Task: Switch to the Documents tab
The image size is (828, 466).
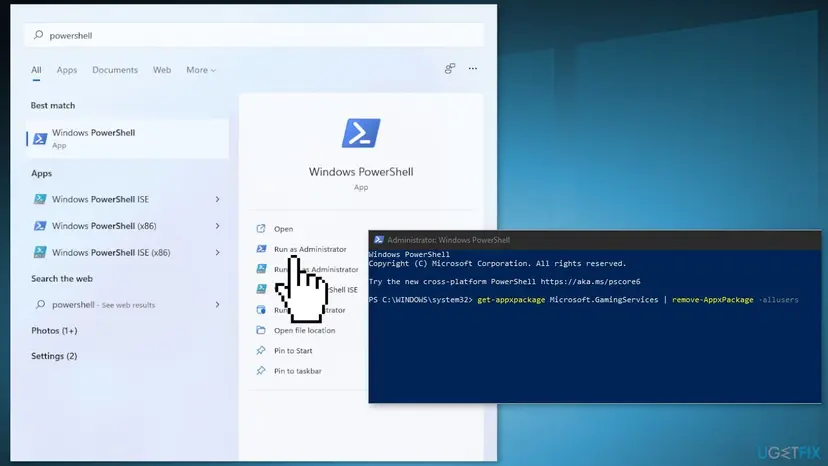Action: pos(115,70)
